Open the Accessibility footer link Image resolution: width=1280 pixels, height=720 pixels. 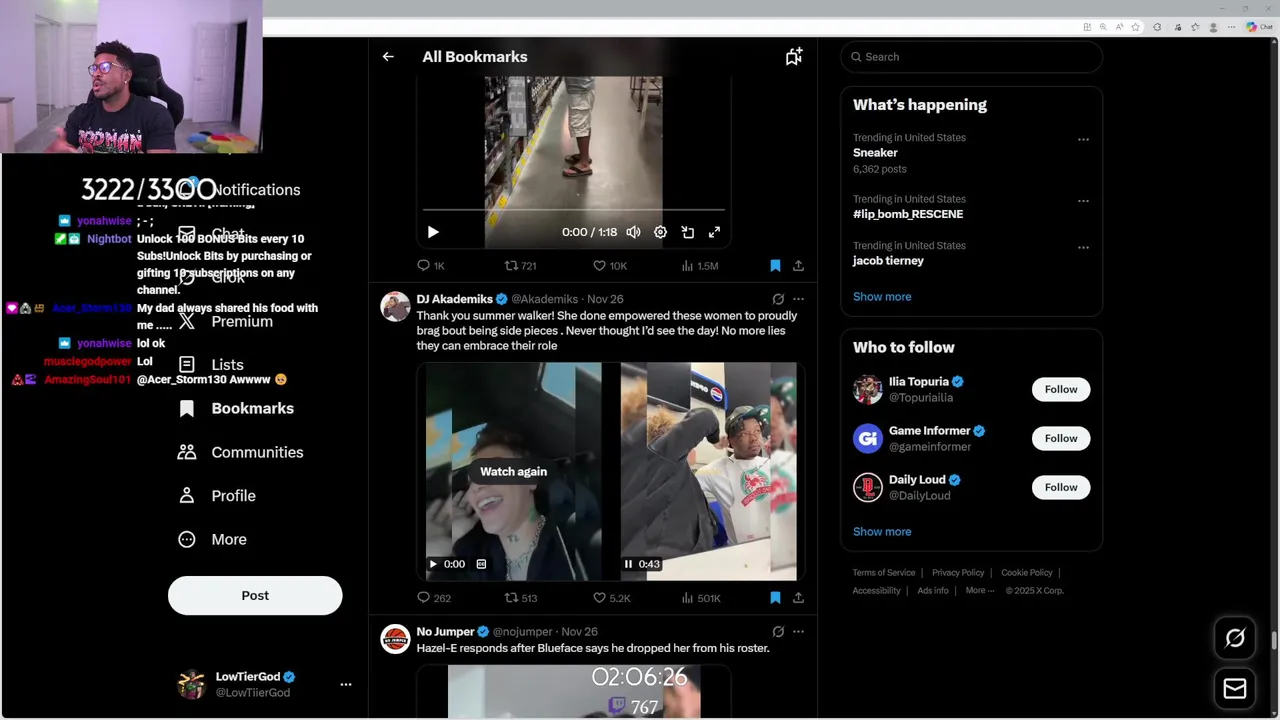click(x=877, y=591)
